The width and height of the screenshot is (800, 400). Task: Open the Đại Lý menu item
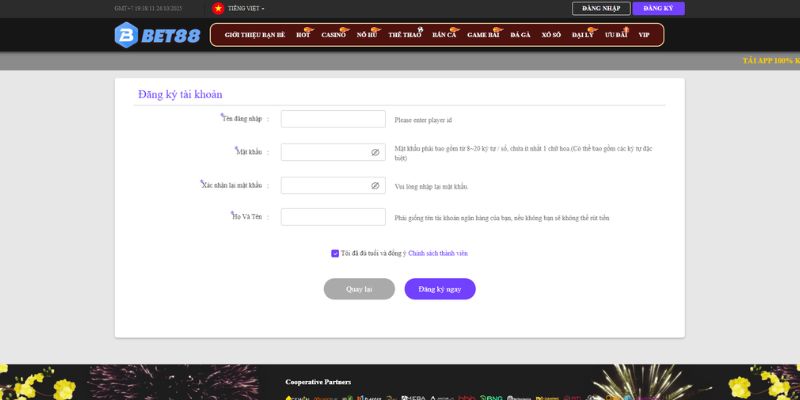tap(582, 35)
